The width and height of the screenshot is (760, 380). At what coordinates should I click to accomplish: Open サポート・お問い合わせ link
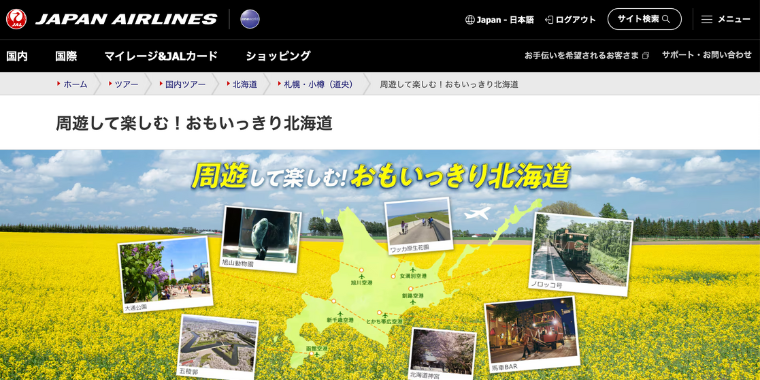(707, 55)
